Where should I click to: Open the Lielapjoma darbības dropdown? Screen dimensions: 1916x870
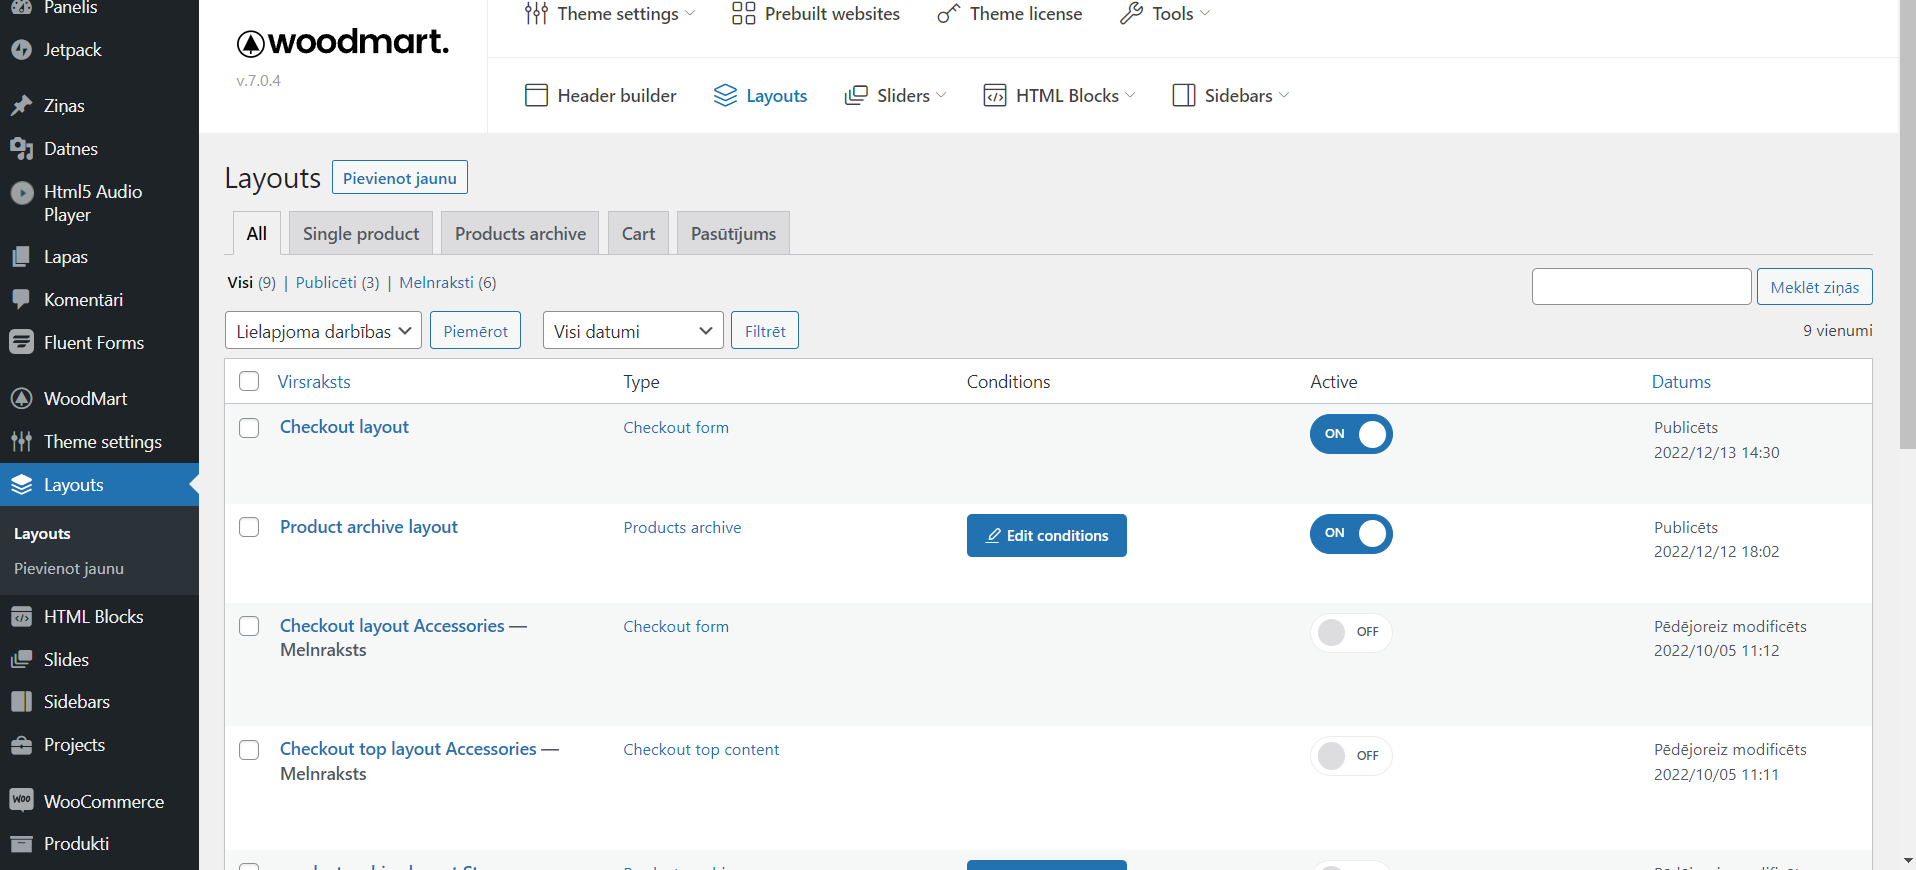click(323, 331)
